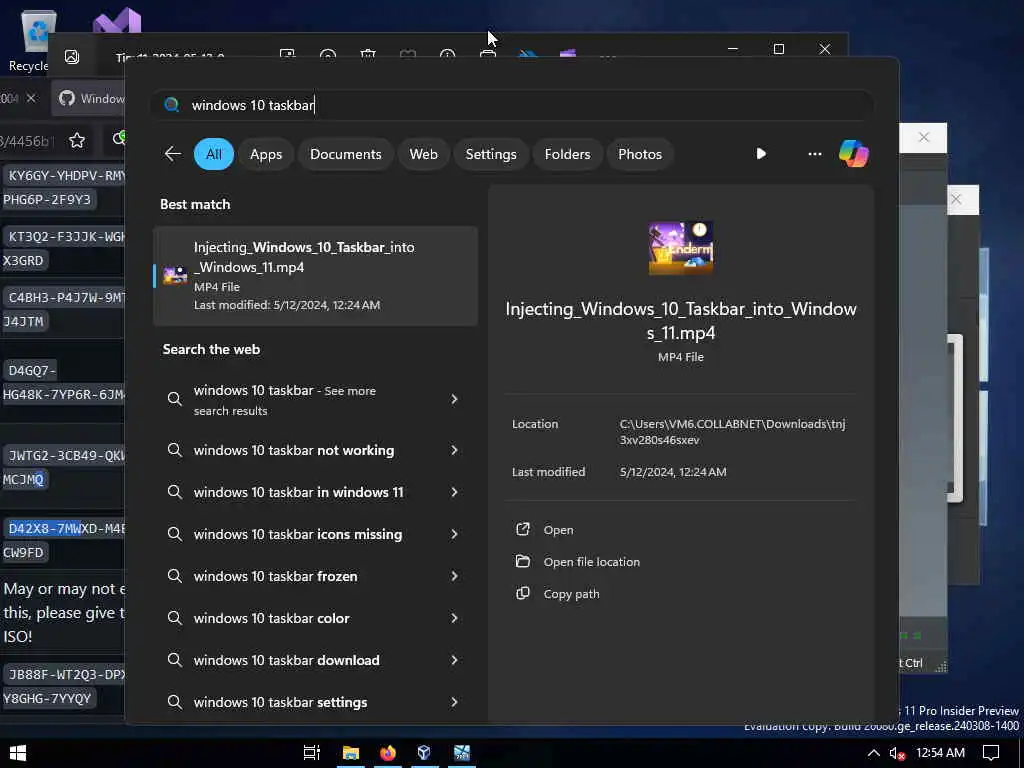1024x768 pixels.
Task: Expand 'windows 10 taskbar frozen' arrow
Action: (x=455, y=576)
